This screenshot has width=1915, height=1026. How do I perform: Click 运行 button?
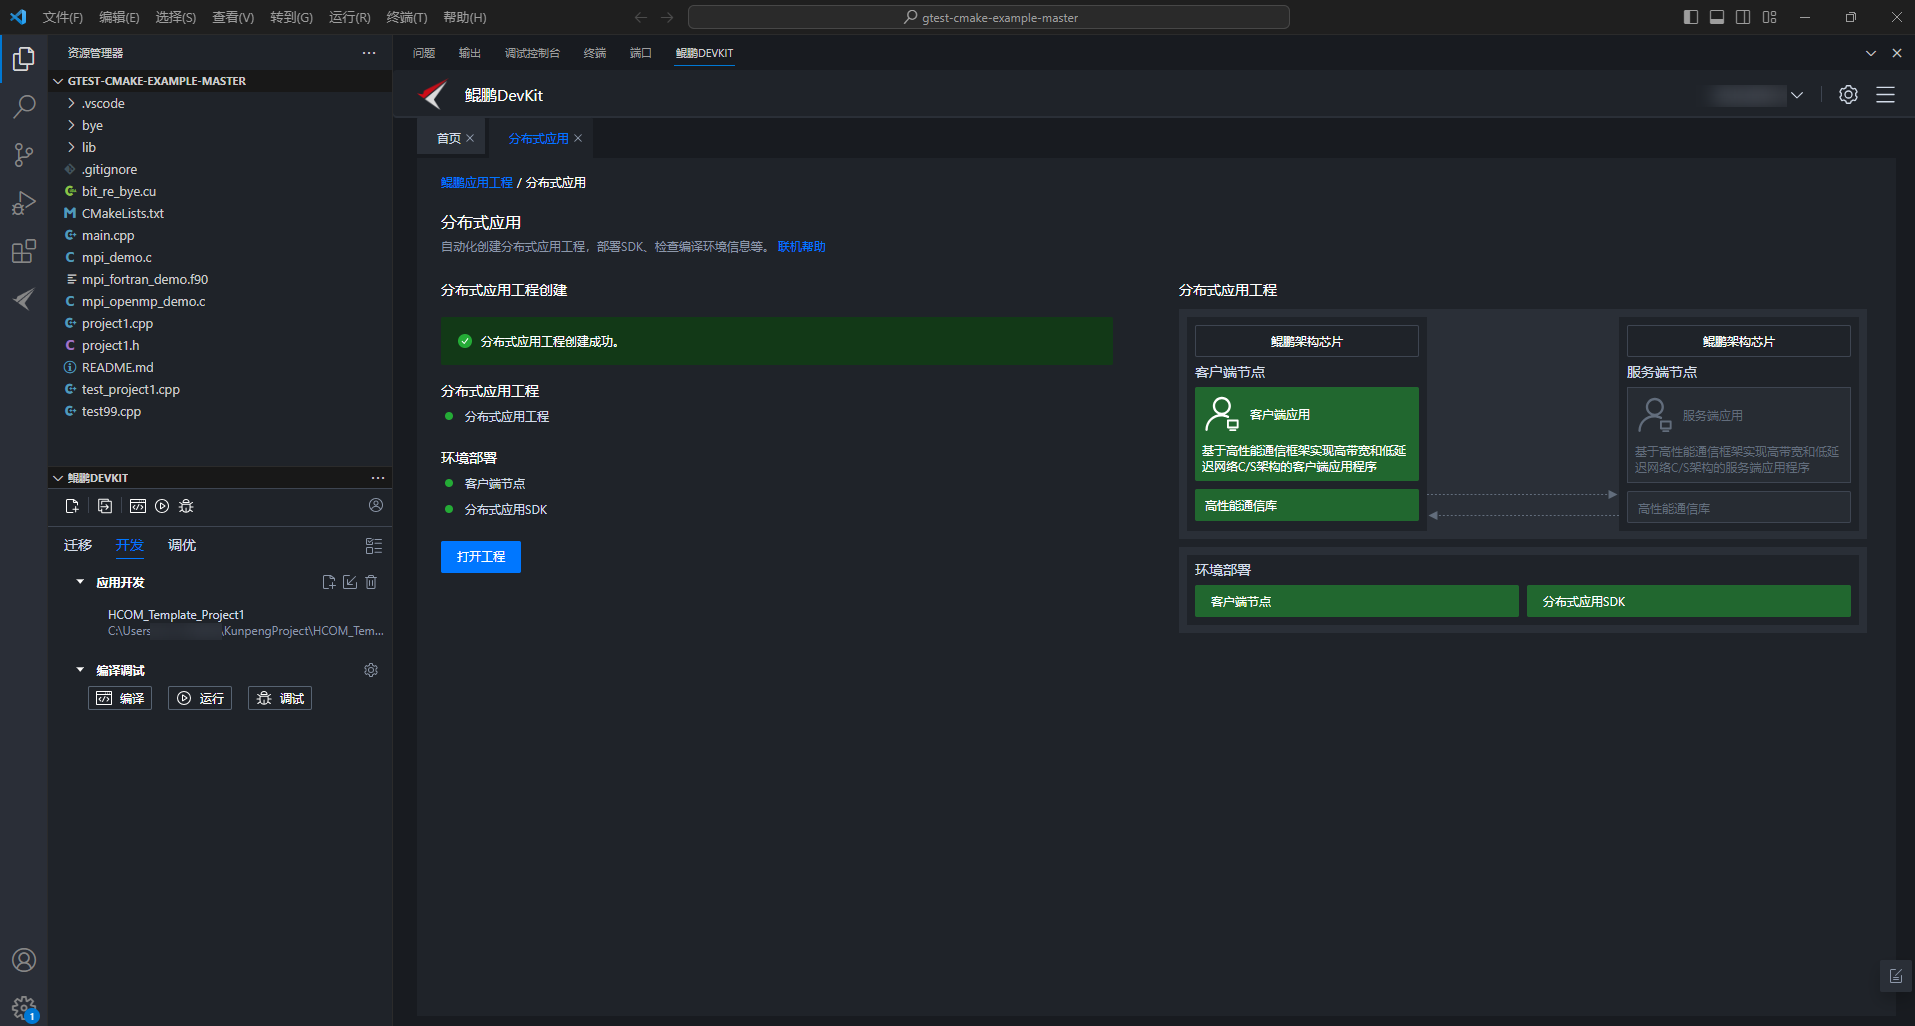pos(200,698)
